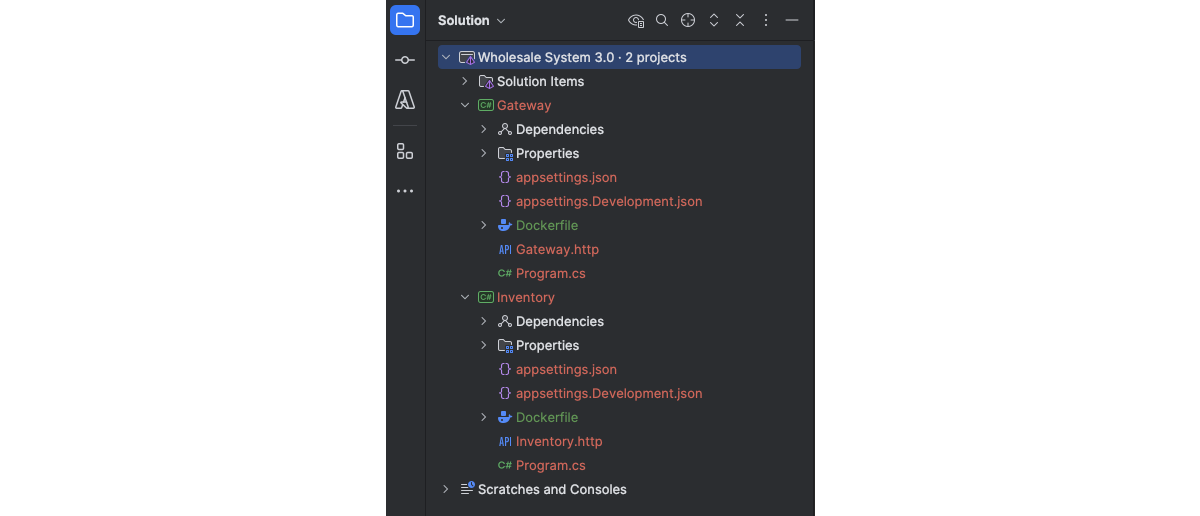Select Wholesale System 3.0 solution row
Screen dimensions: 1200x516
click(x=619, y=57)
